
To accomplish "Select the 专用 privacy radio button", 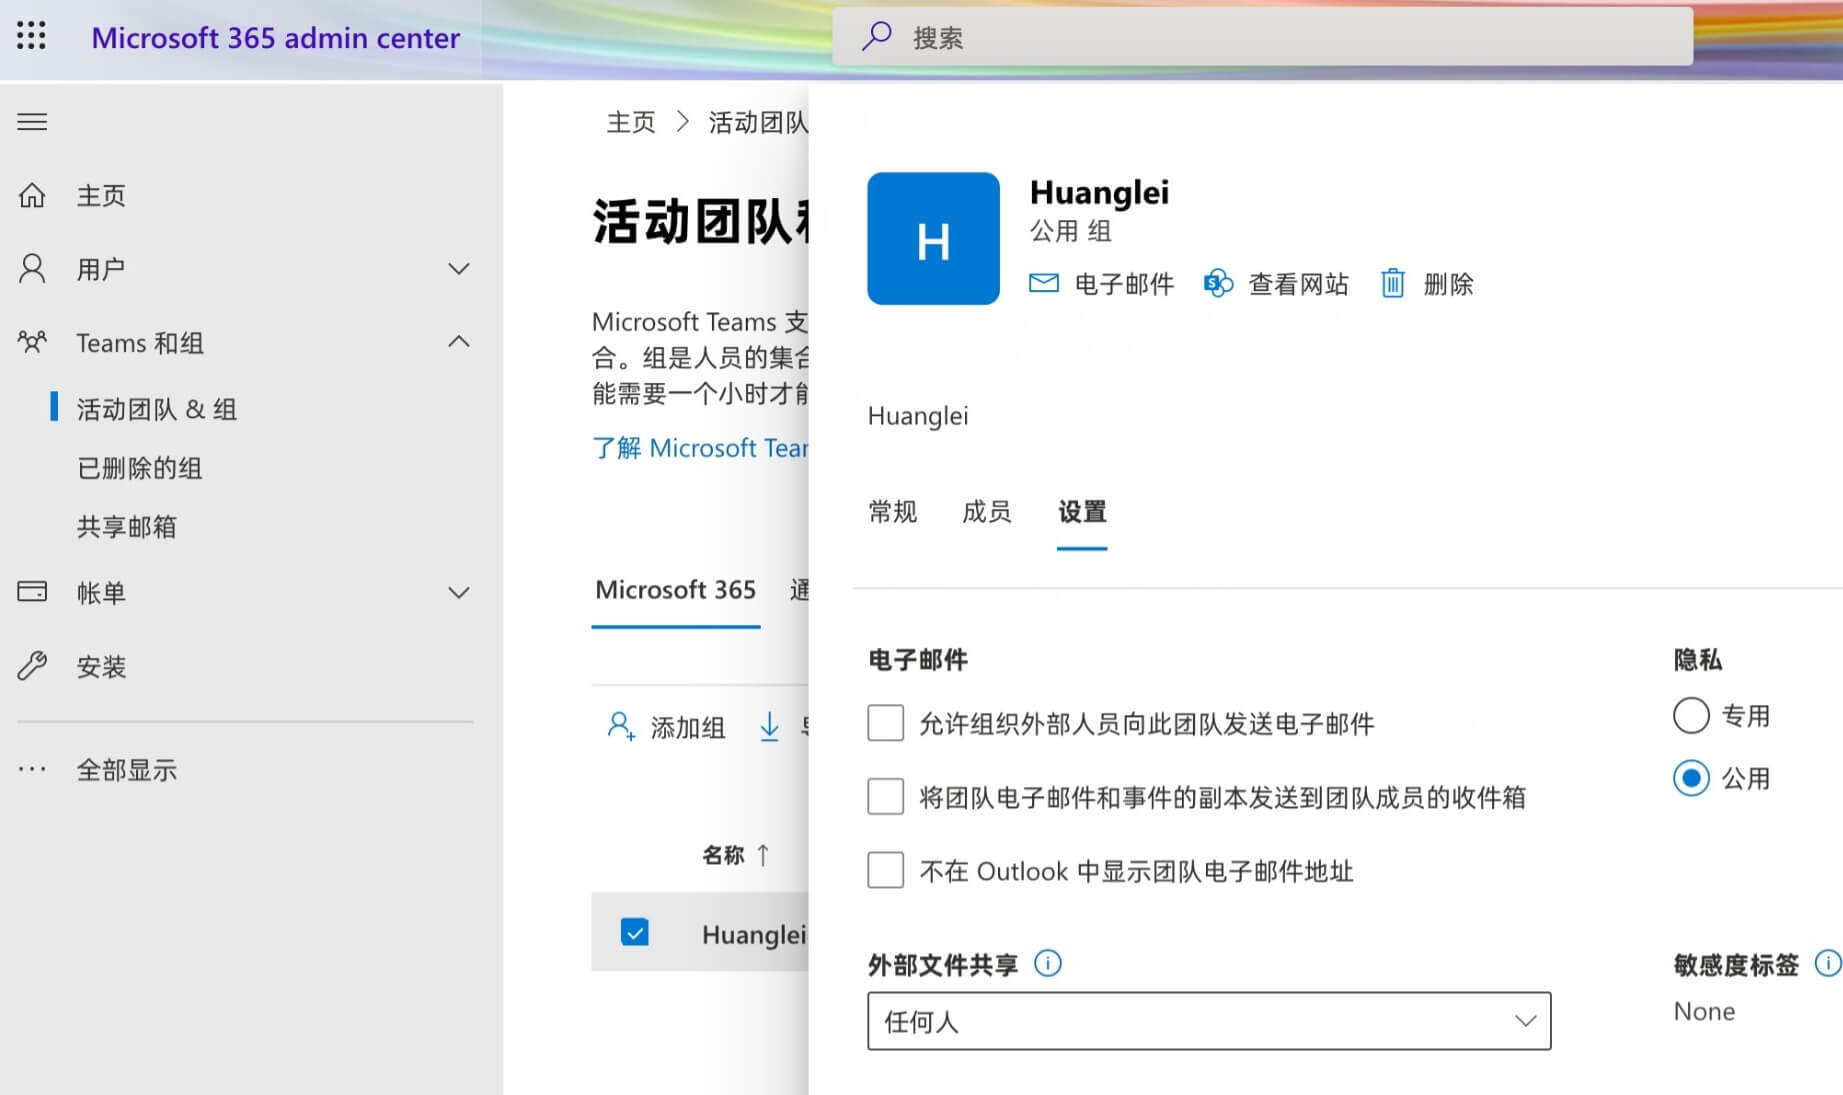I will 1690,716.
